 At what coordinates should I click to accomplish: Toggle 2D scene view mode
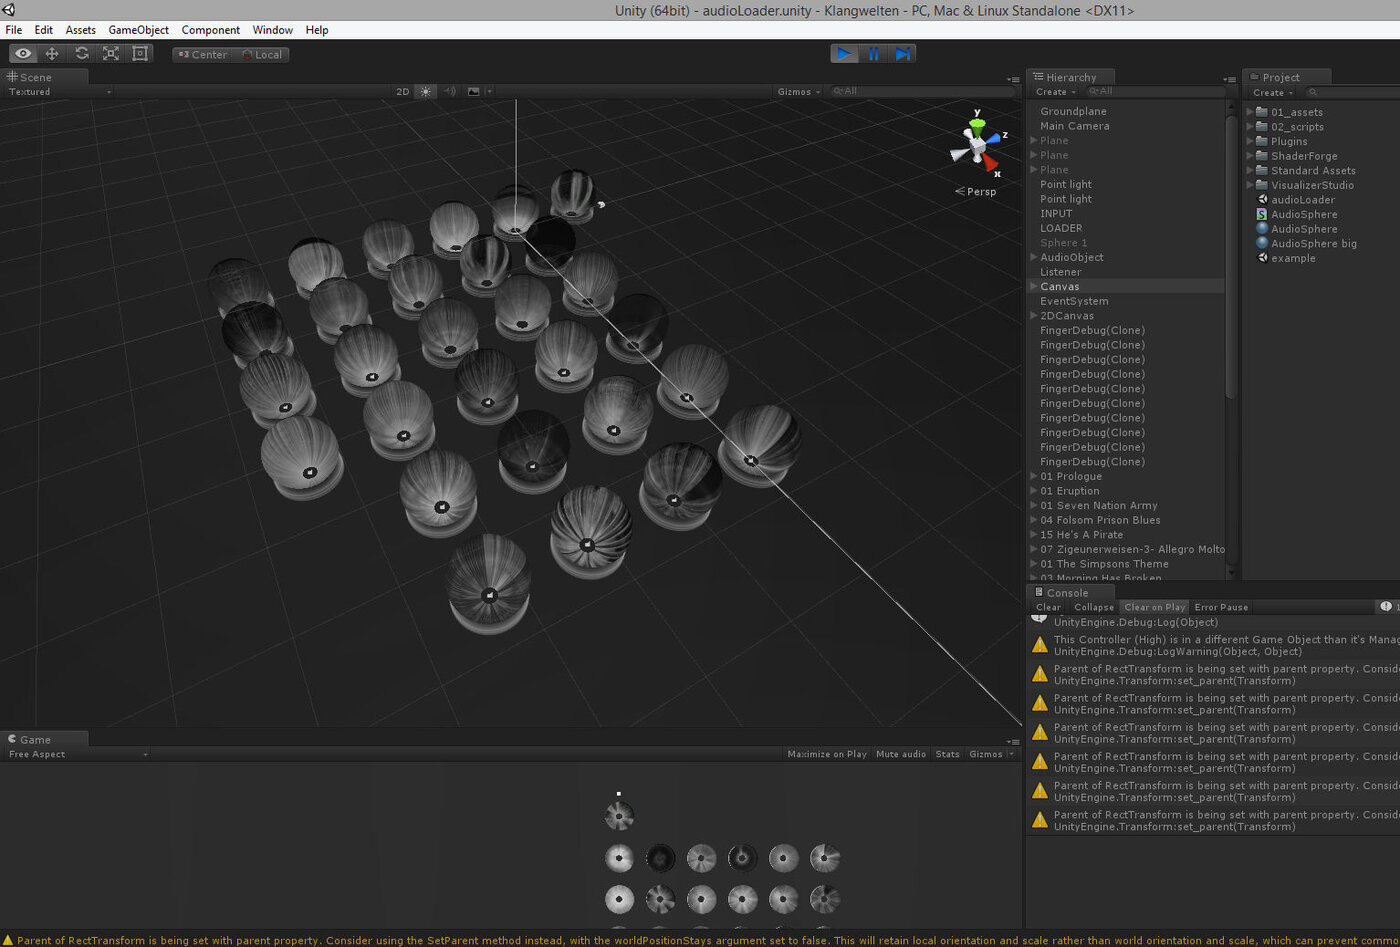(403, 91)
